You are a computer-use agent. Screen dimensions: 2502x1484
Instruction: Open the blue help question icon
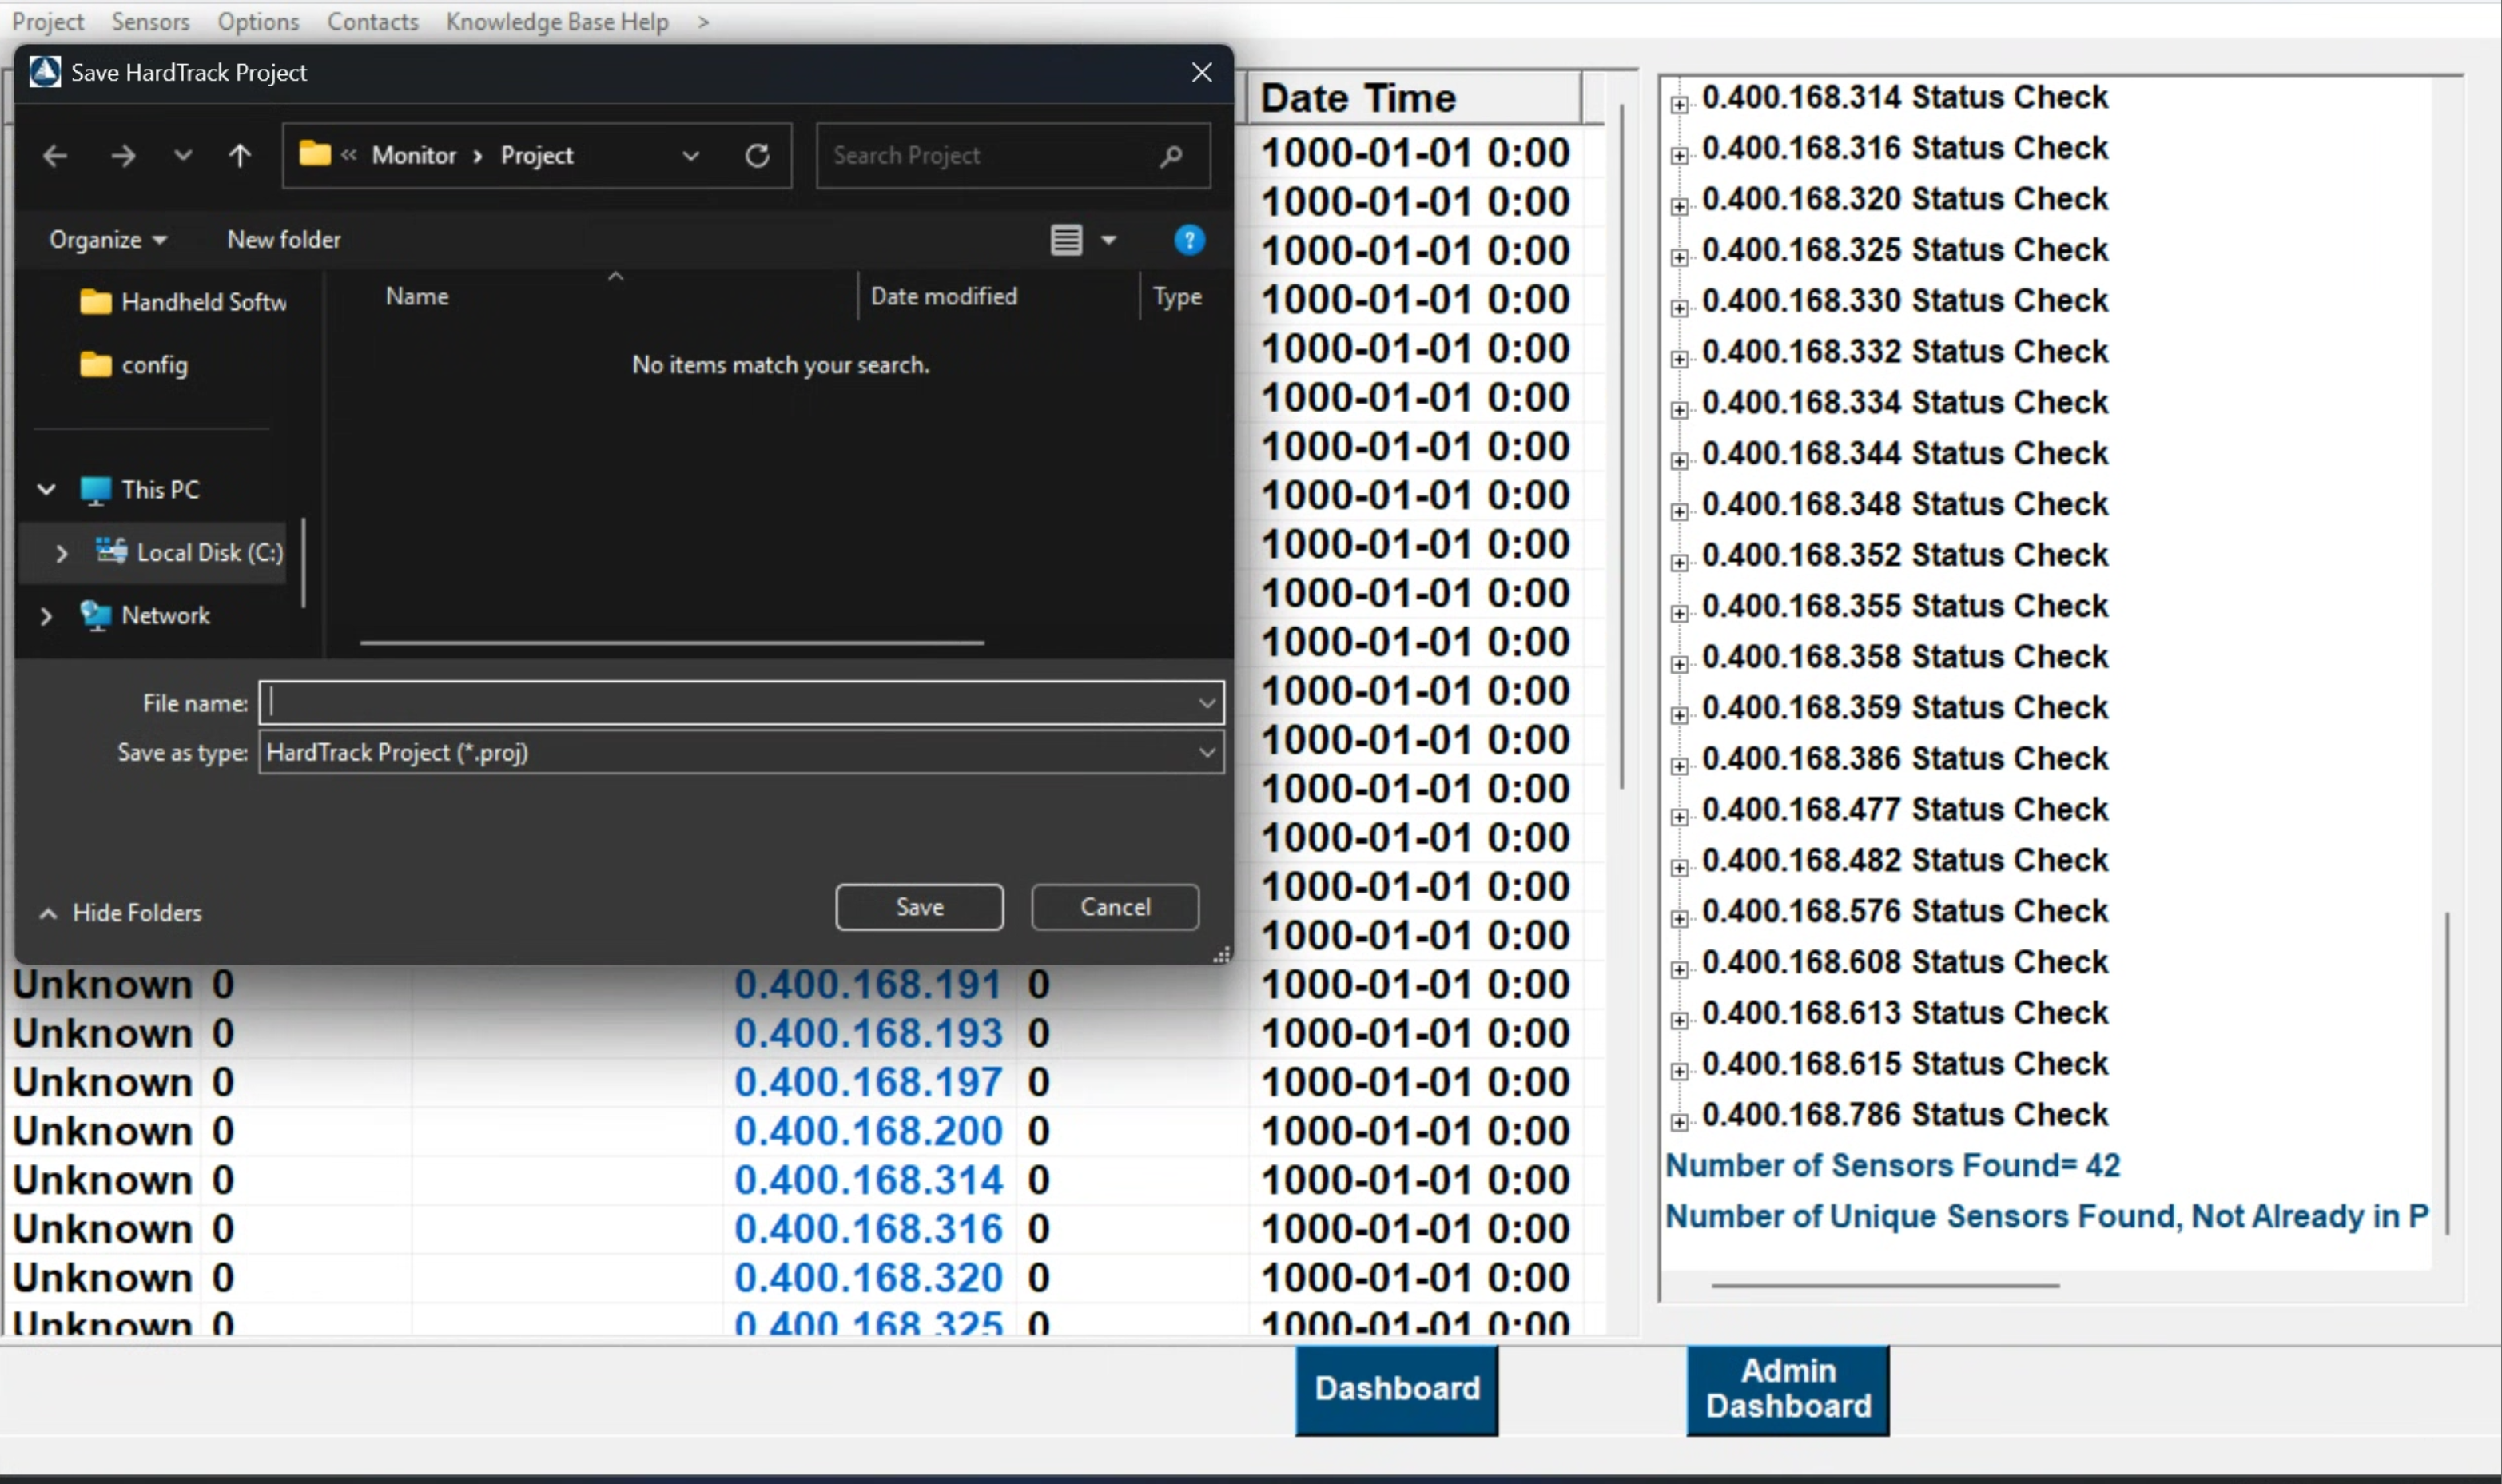tap(1188, 240)
